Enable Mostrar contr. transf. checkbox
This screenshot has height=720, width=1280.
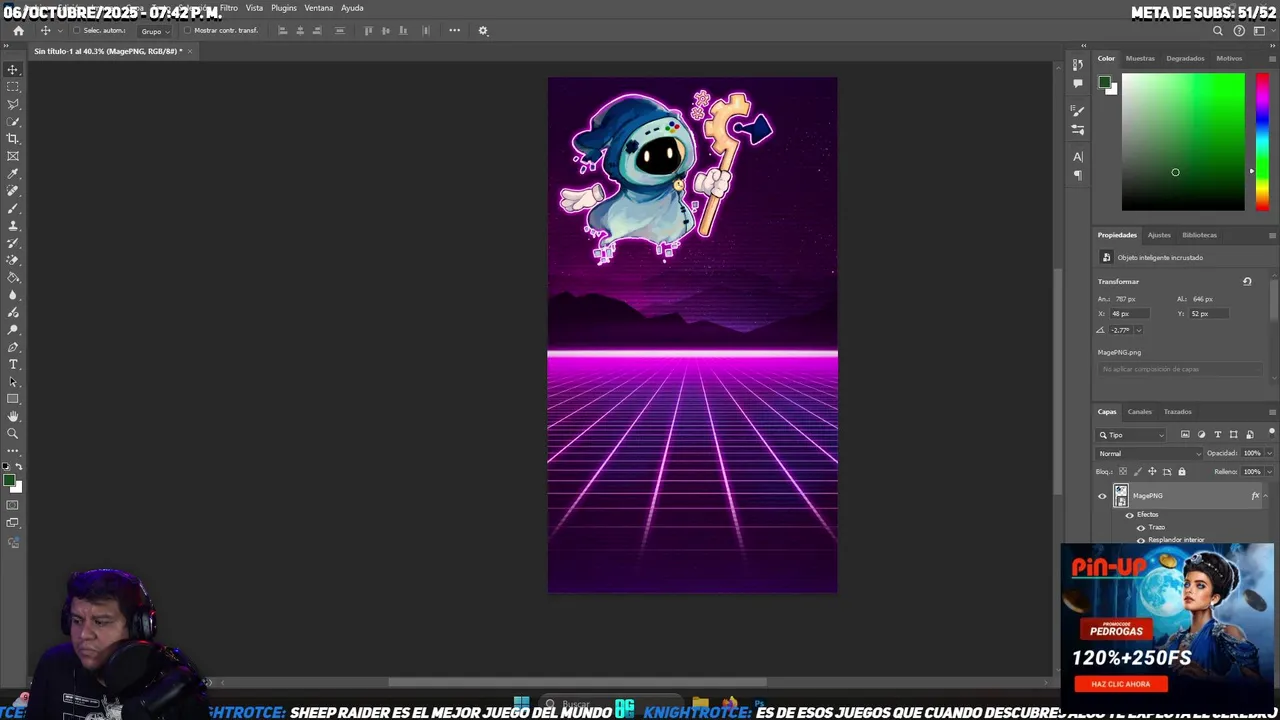pyautogui.click(x=187, y=31)
